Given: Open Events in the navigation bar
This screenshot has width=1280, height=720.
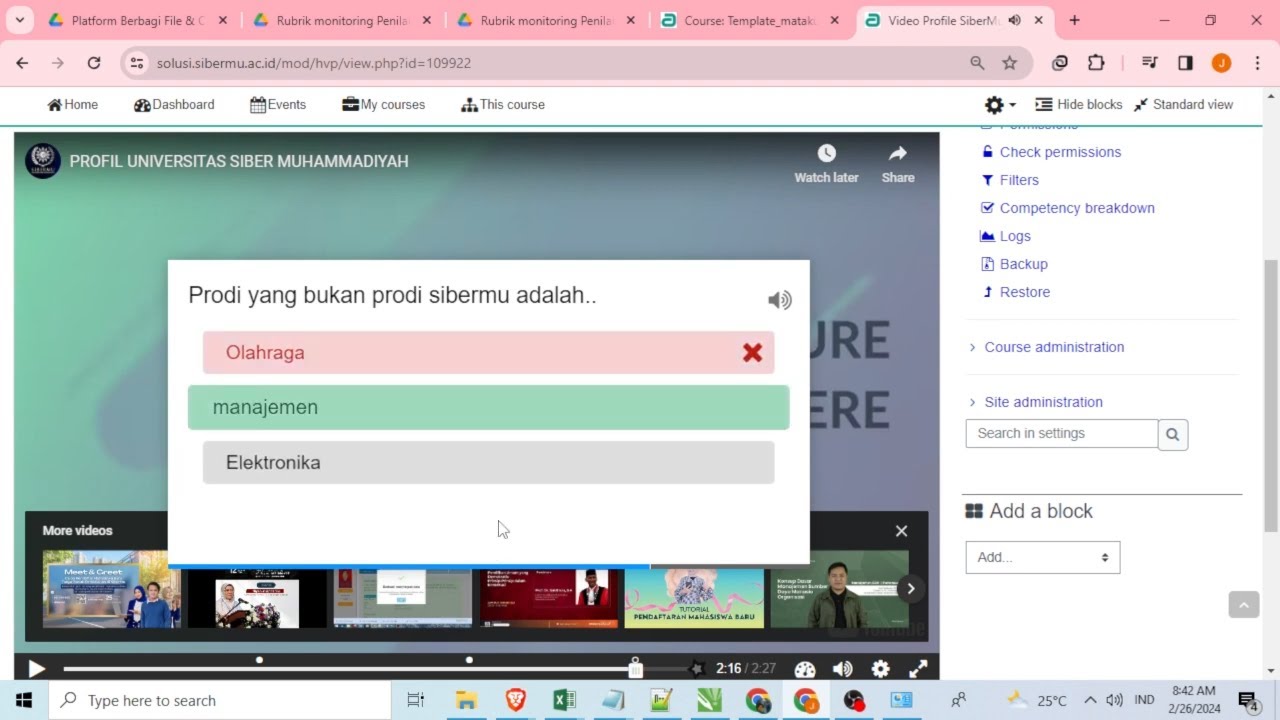Looking at the screenshot, I should [278, 104].
